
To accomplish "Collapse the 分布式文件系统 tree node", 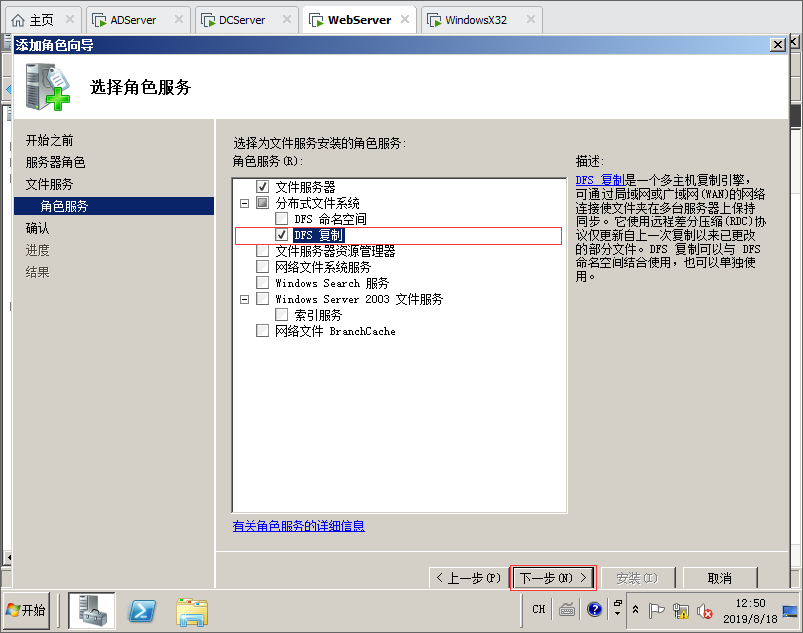I will tap(245, 203).
